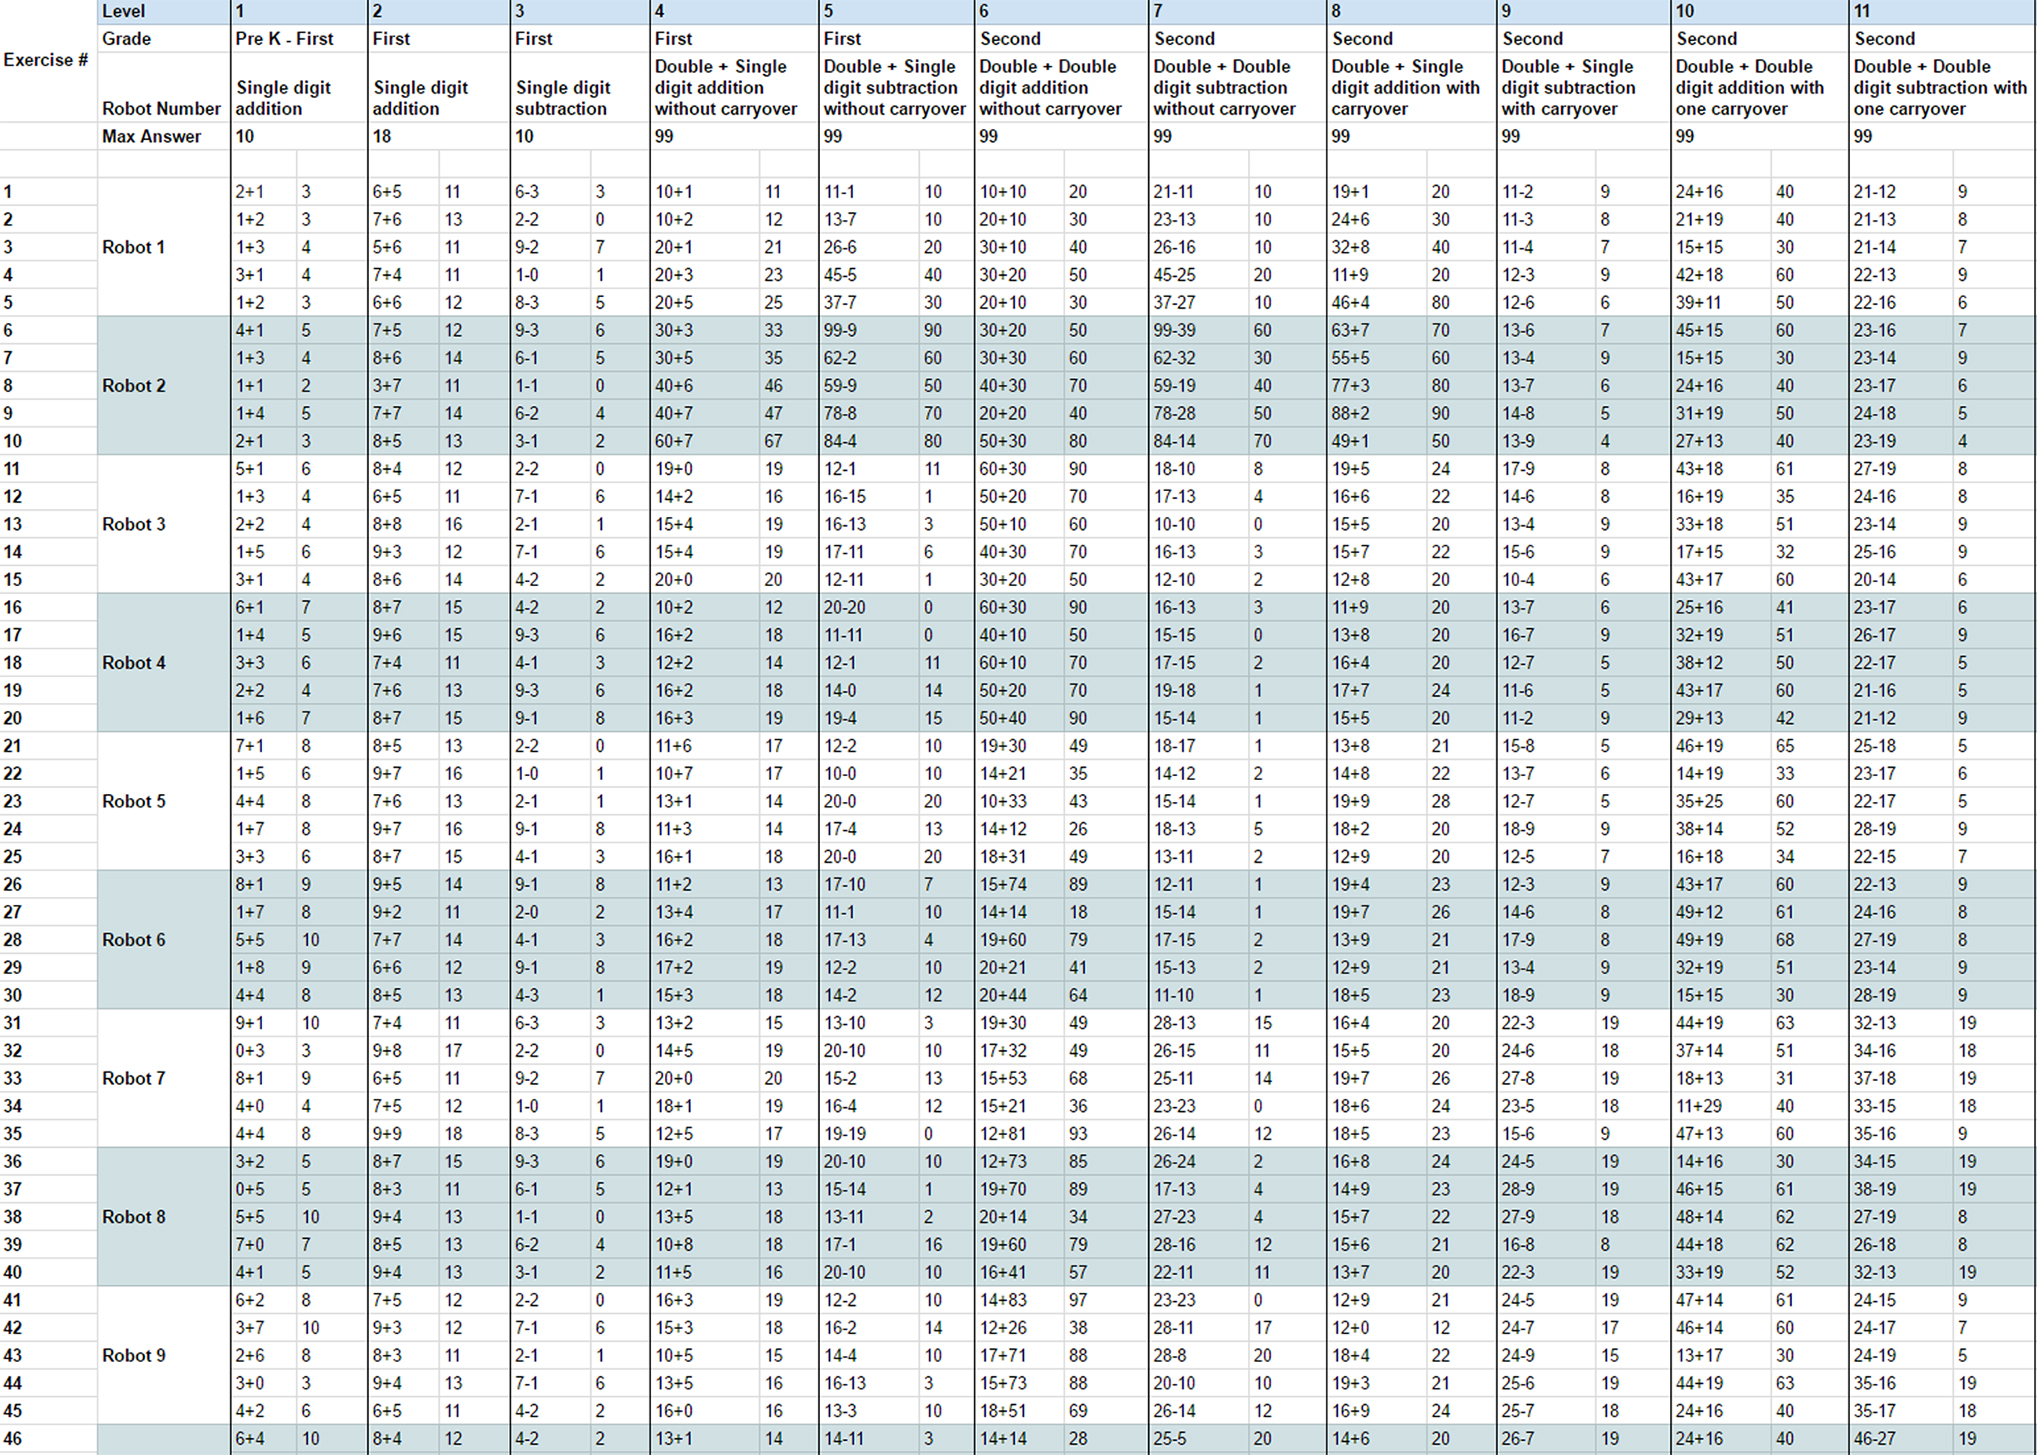Select the 'Robot 1' label
This screenshot has width=2037, height=1455.
tap(134, 247)
